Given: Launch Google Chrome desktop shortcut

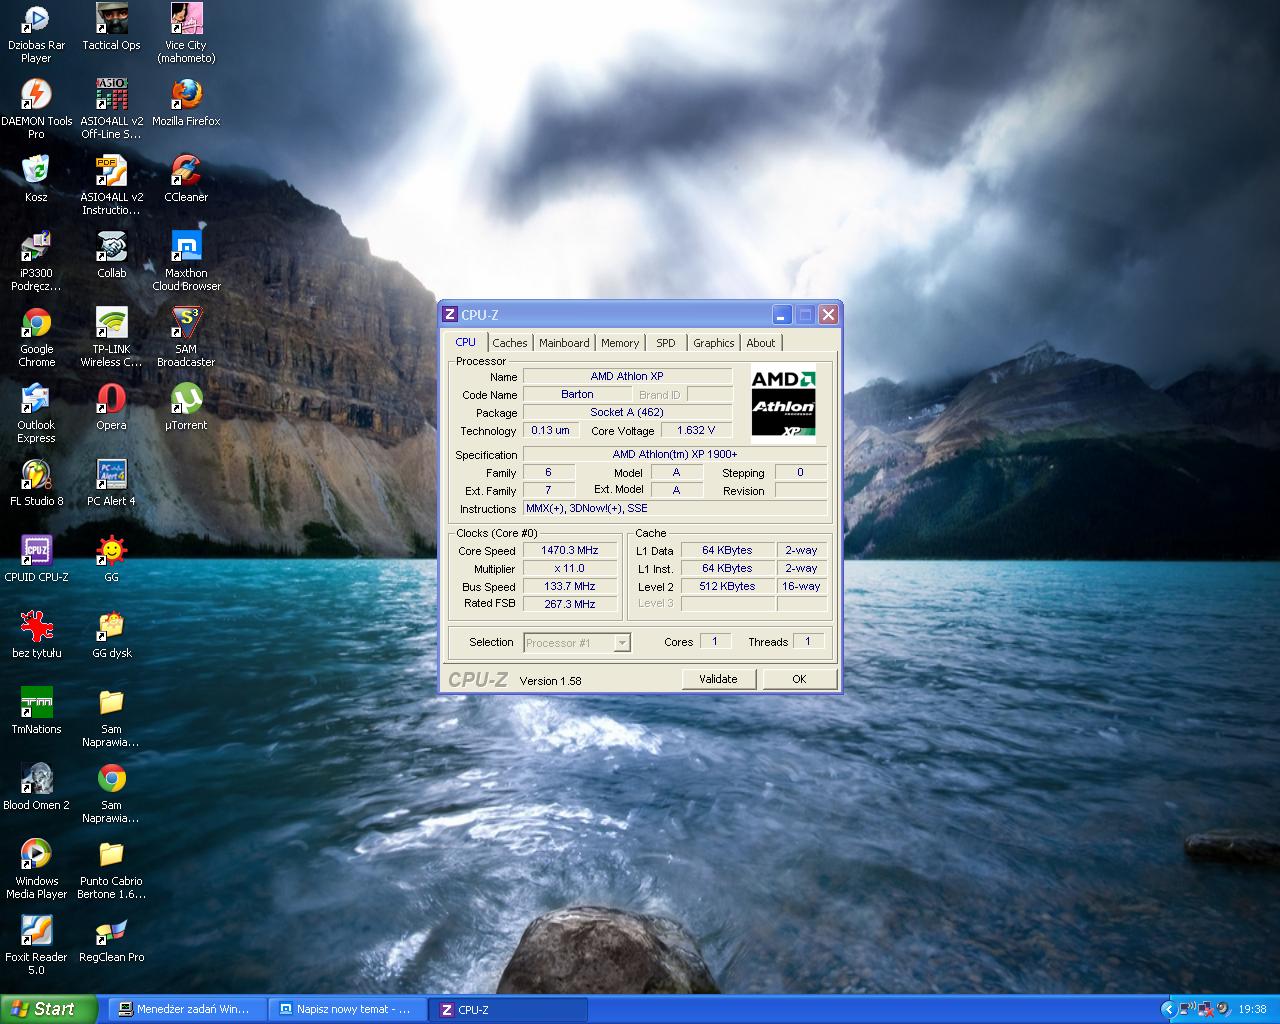Looking at the screenshot, I should tap(36, 324).
